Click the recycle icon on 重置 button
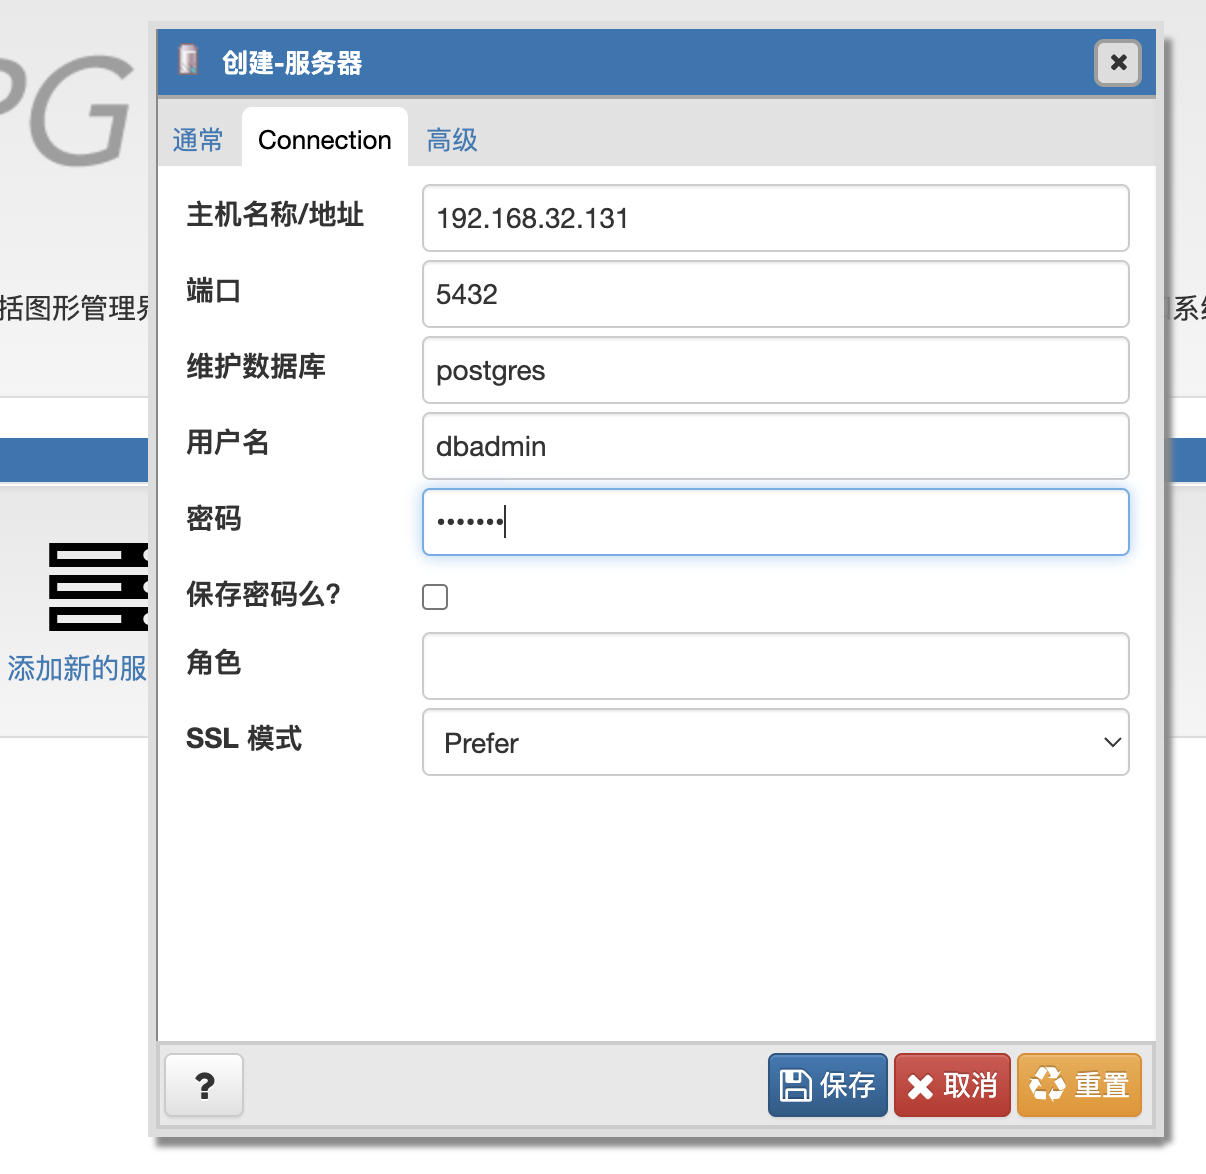1206x1174 pixels. (1047, 1084)
